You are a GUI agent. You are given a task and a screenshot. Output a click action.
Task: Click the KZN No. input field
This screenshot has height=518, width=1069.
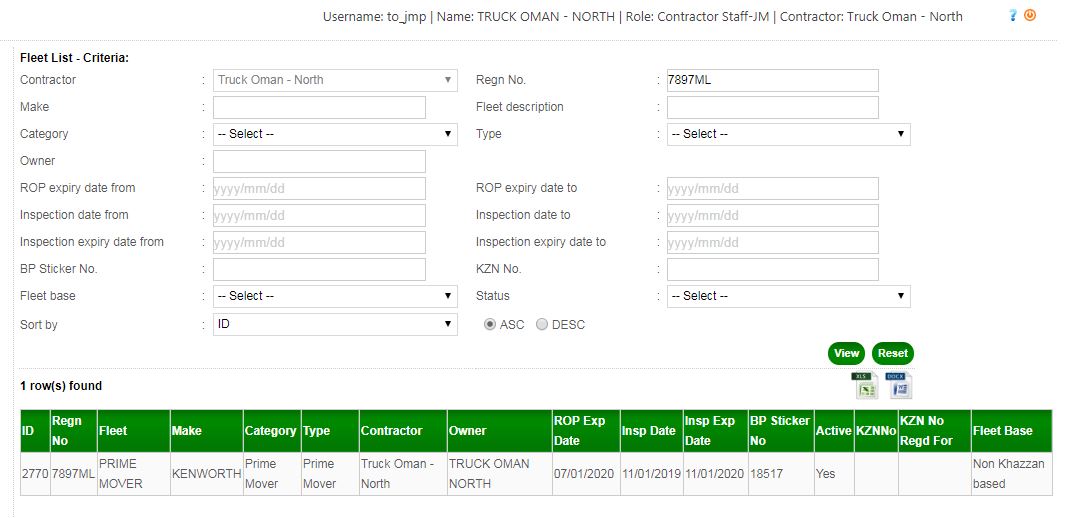(x=772, y=269)
